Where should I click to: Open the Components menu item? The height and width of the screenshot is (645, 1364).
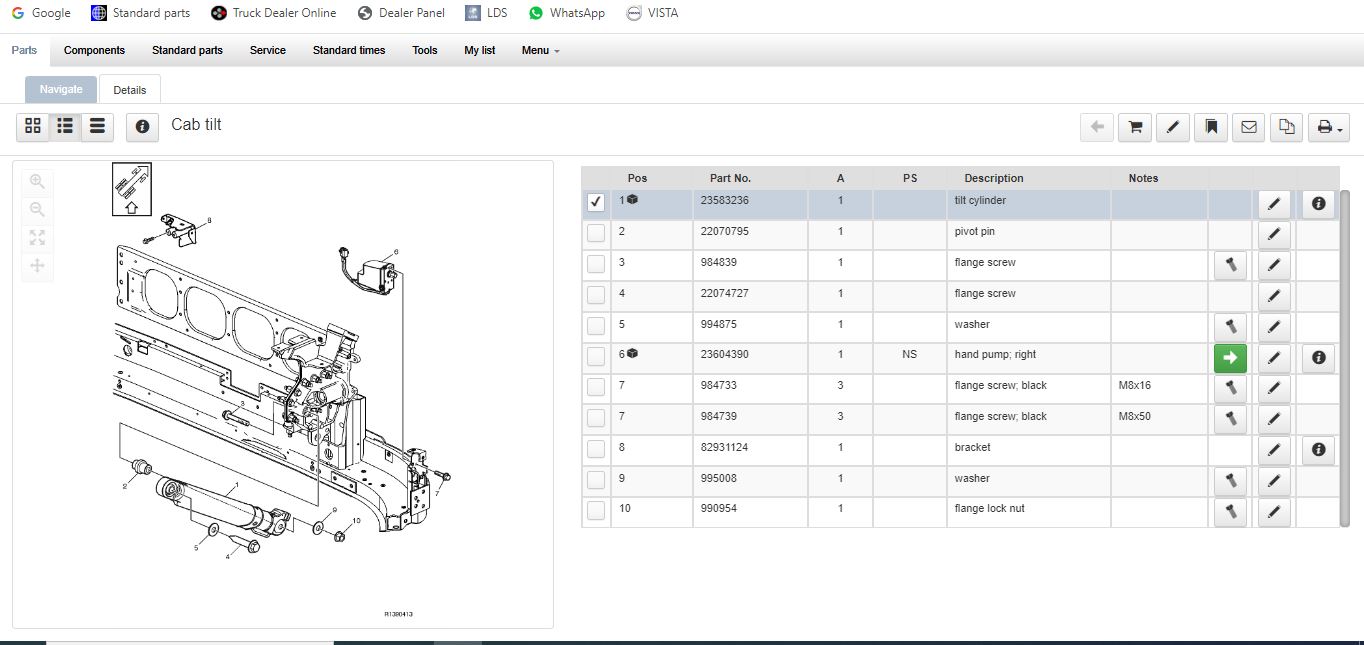coord(94,50)
